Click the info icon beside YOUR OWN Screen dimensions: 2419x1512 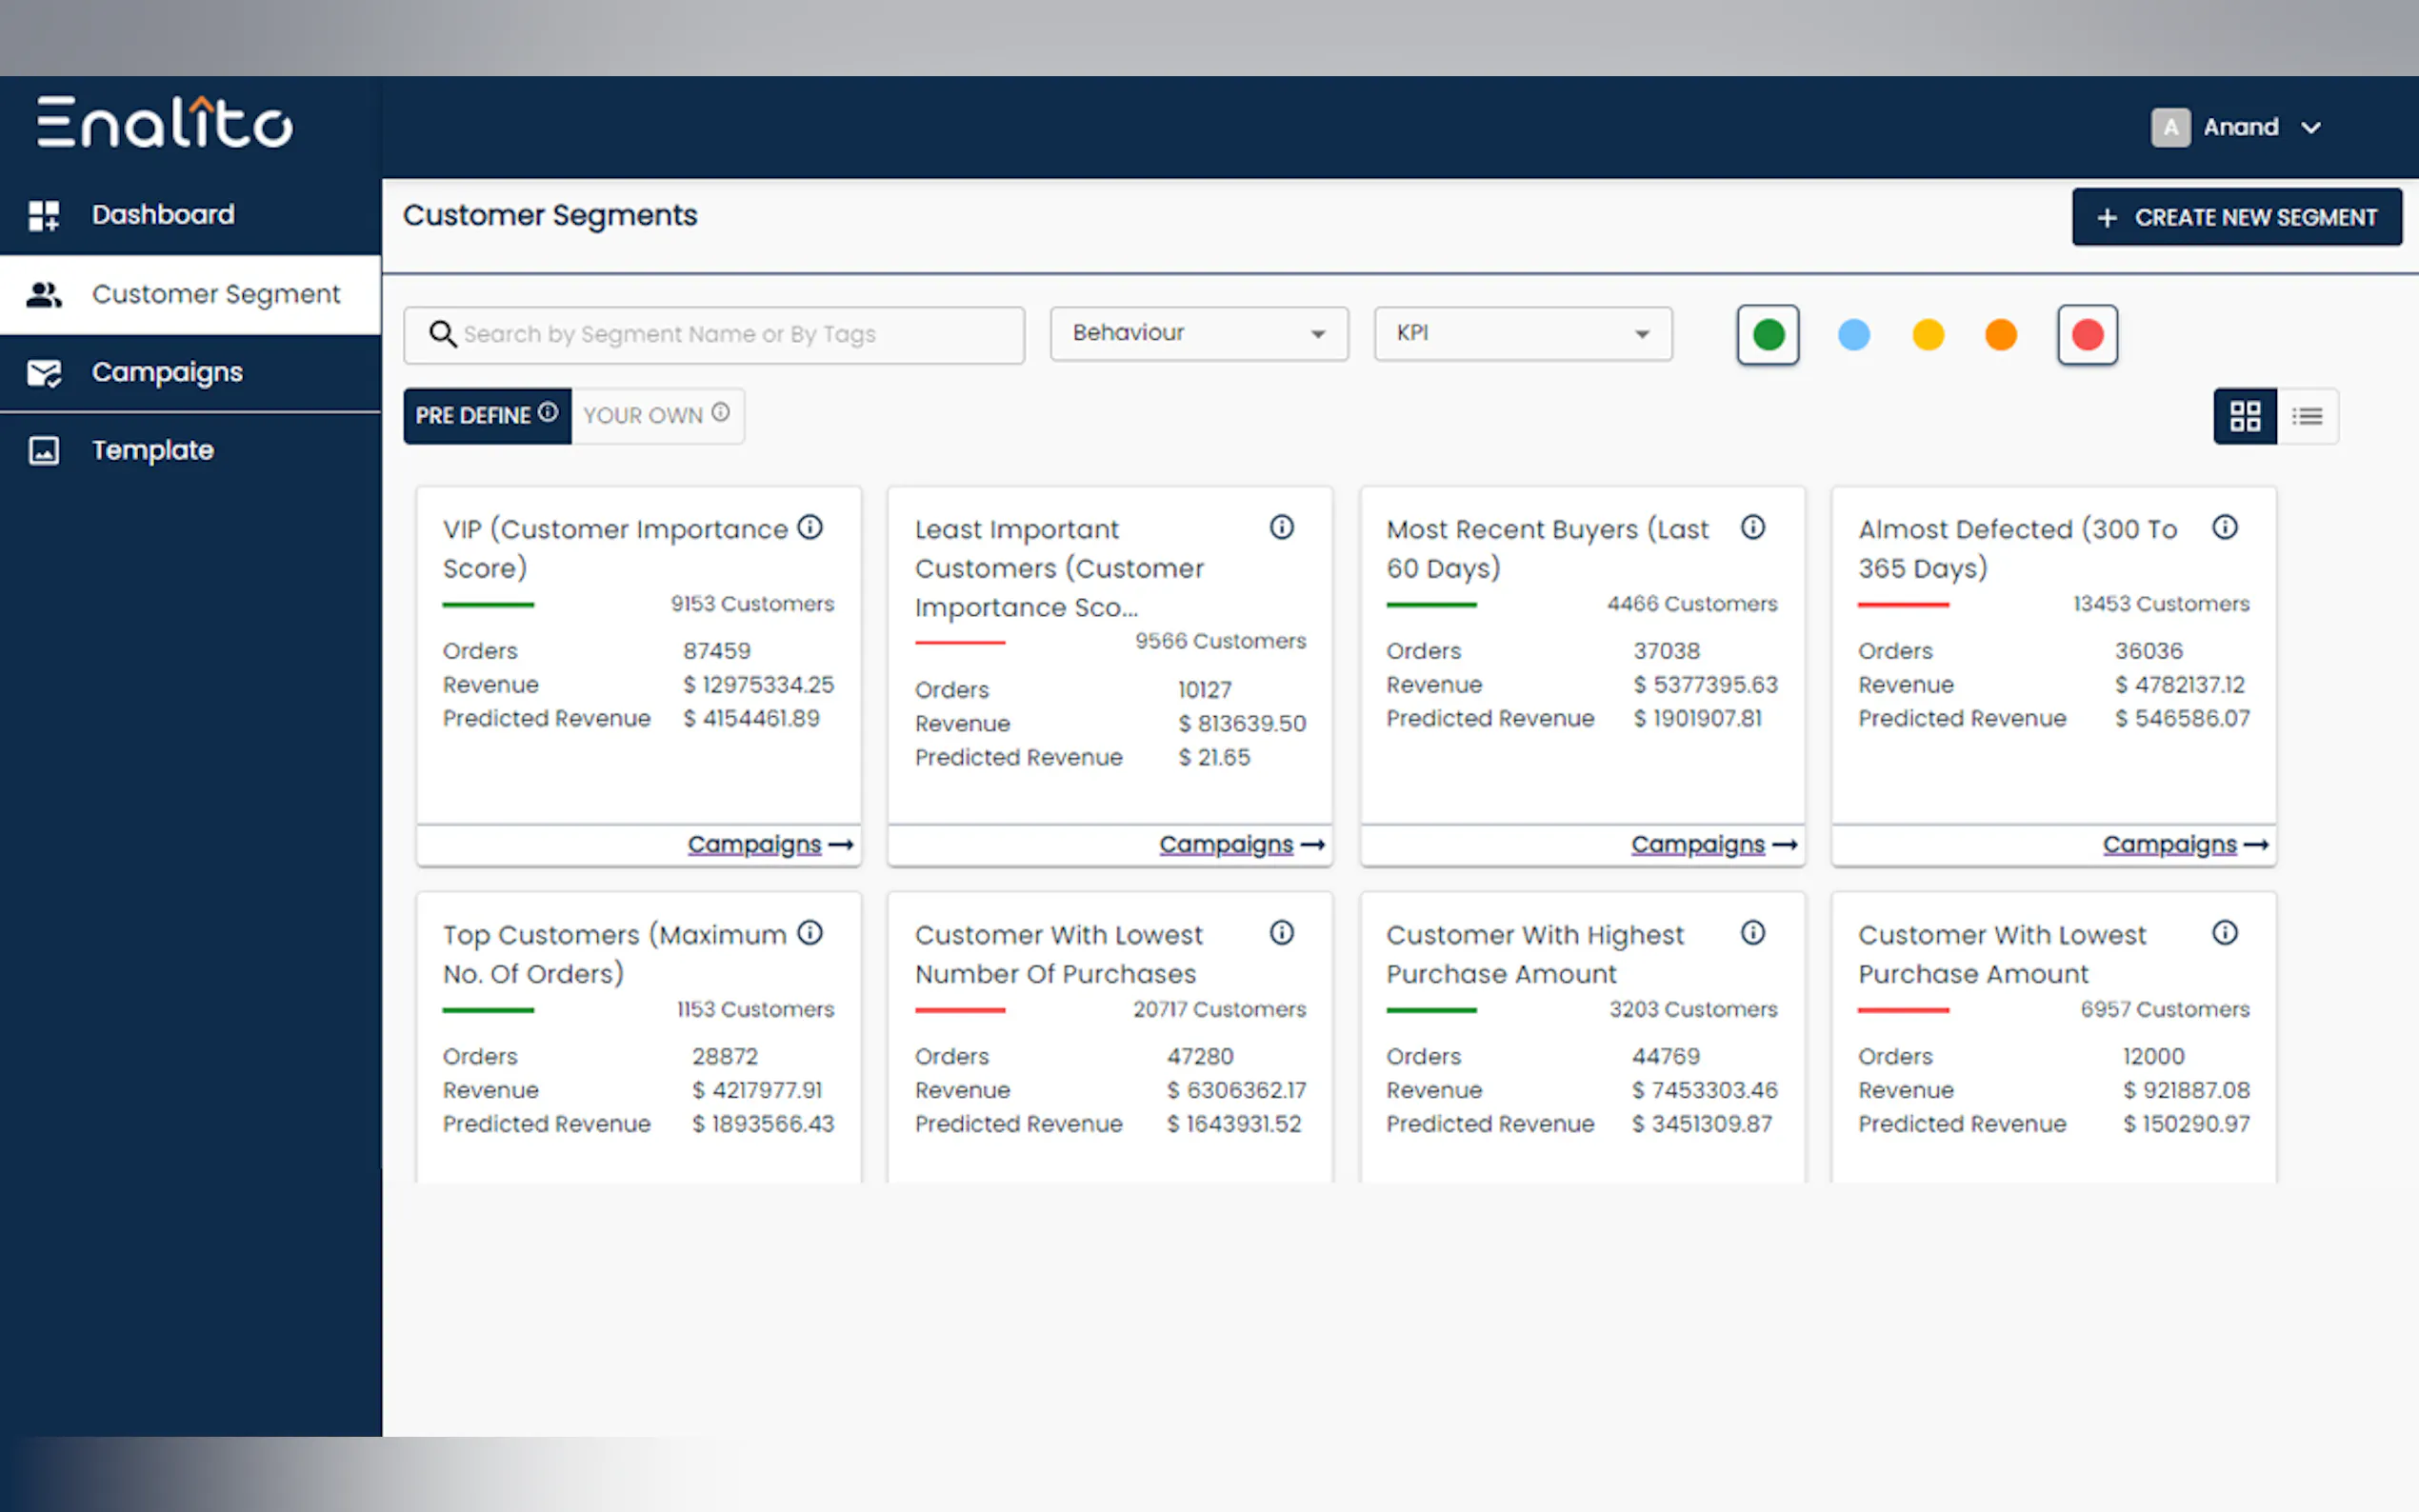tap(720, 412)
